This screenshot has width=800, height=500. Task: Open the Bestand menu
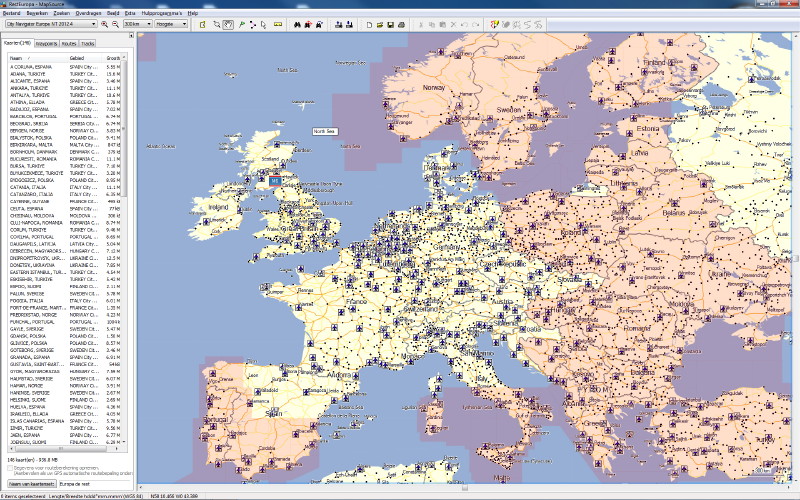tap(11, 13)
